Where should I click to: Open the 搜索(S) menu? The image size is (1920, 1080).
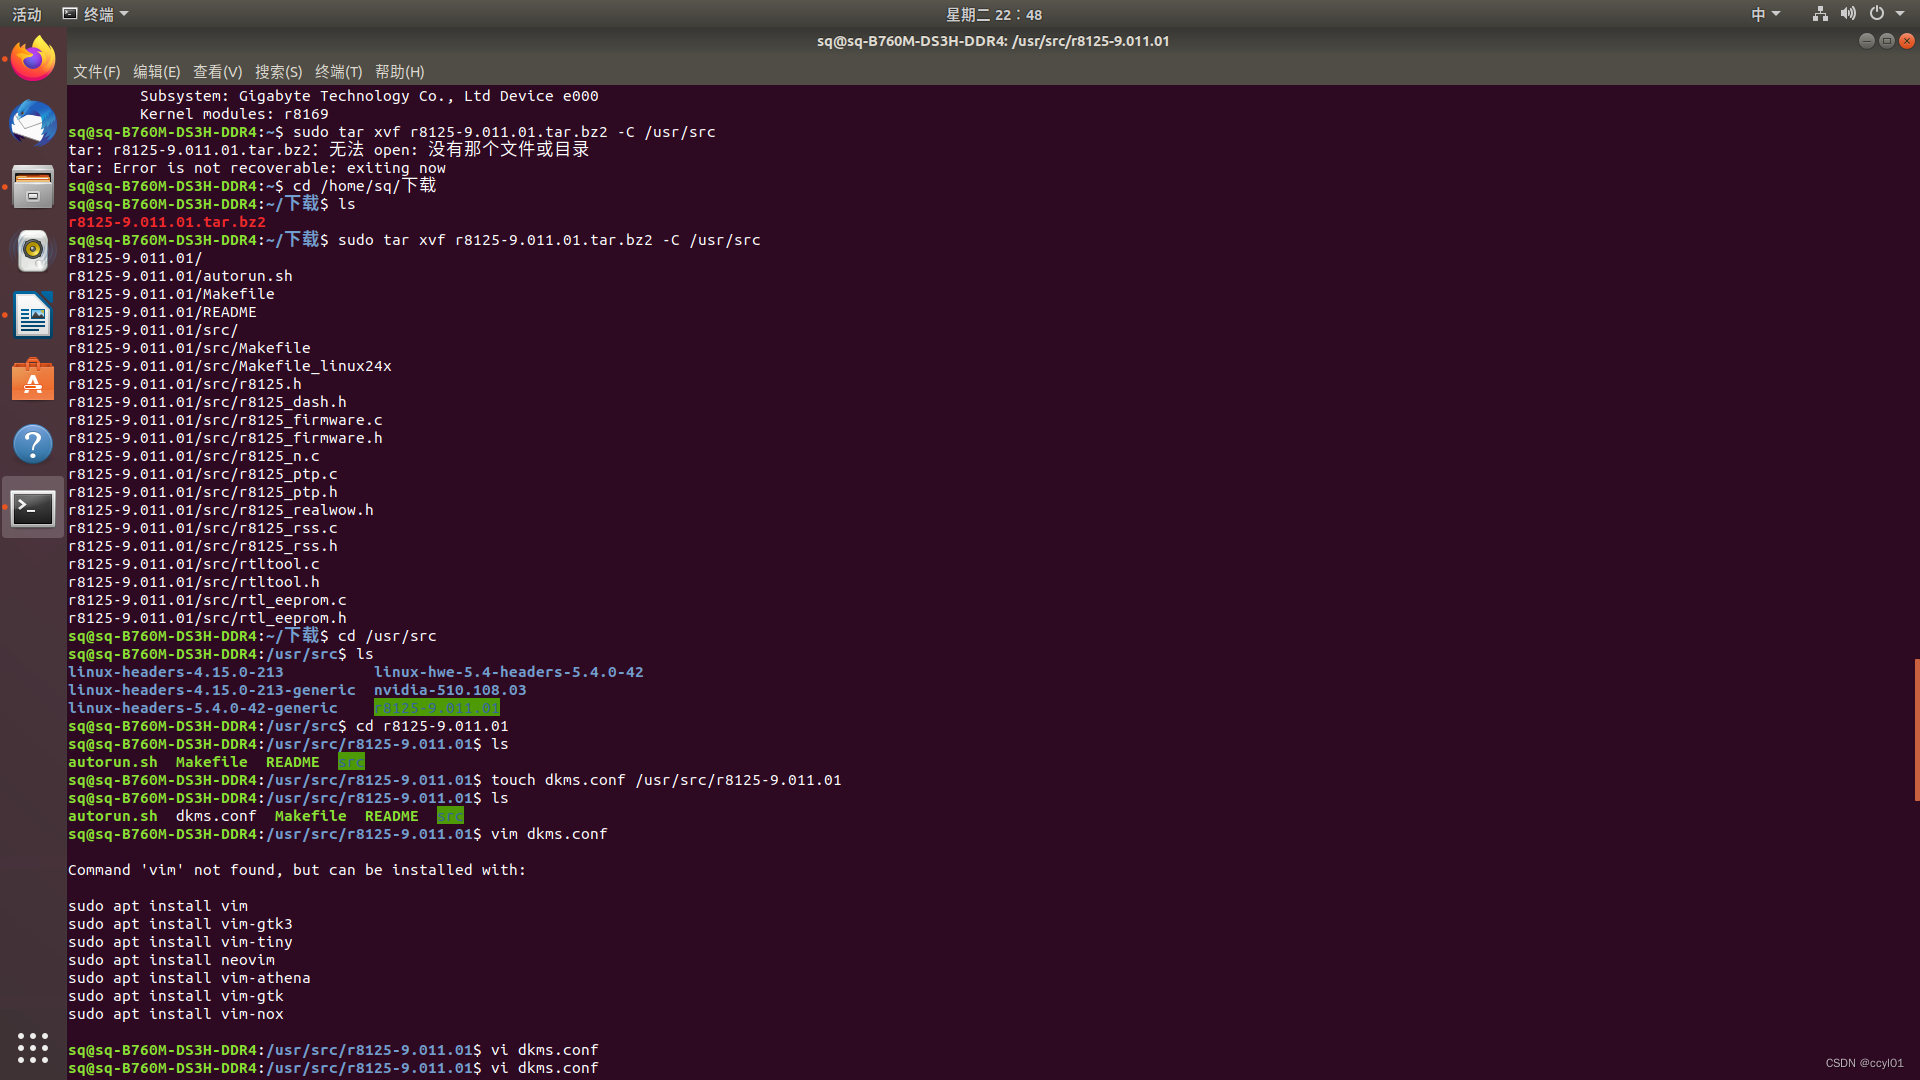pos(278,72)
